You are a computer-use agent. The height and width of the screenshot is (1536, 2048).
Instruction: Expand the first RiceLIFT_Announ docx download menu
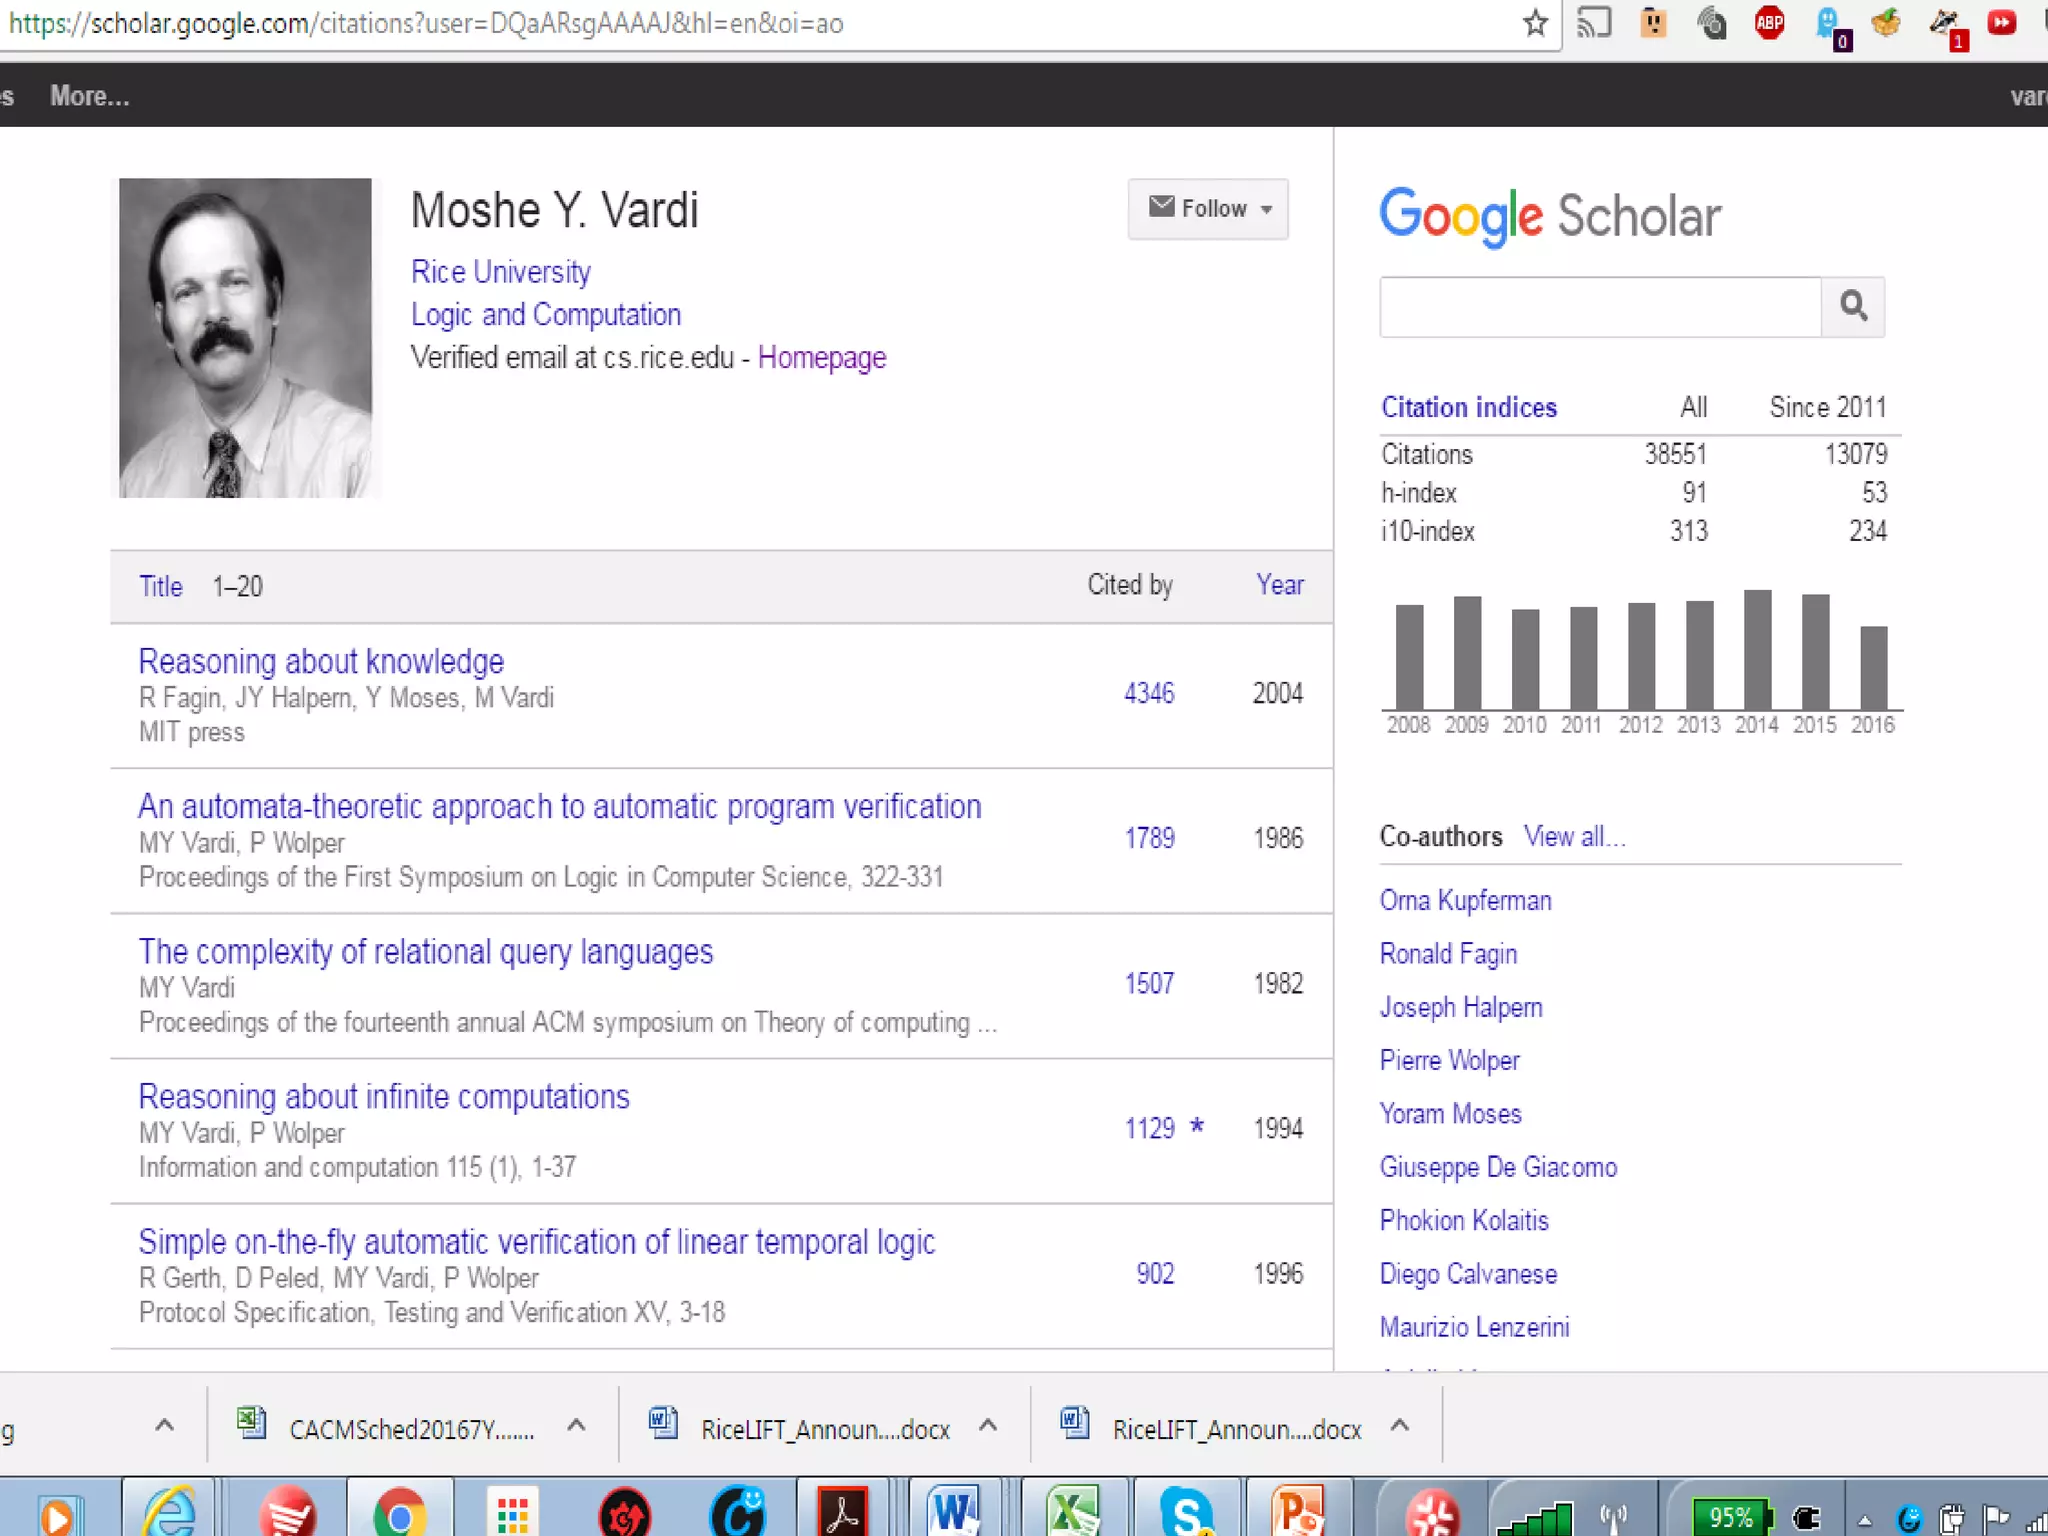pos(988,1427)
